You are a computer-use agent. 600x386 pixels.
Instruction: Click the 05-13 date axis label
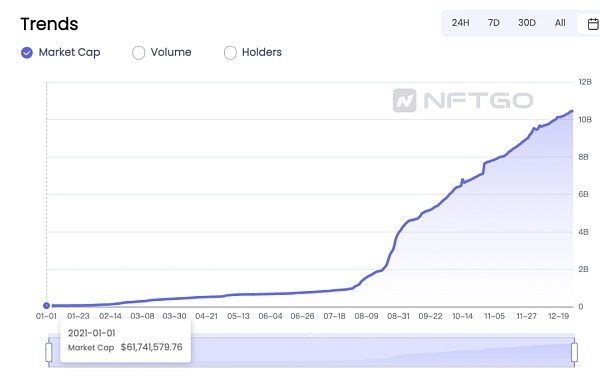coord(238,316)
